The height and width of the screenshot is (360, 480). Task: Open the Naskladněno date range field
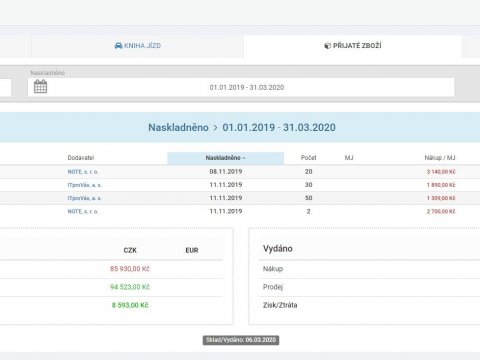241,87
